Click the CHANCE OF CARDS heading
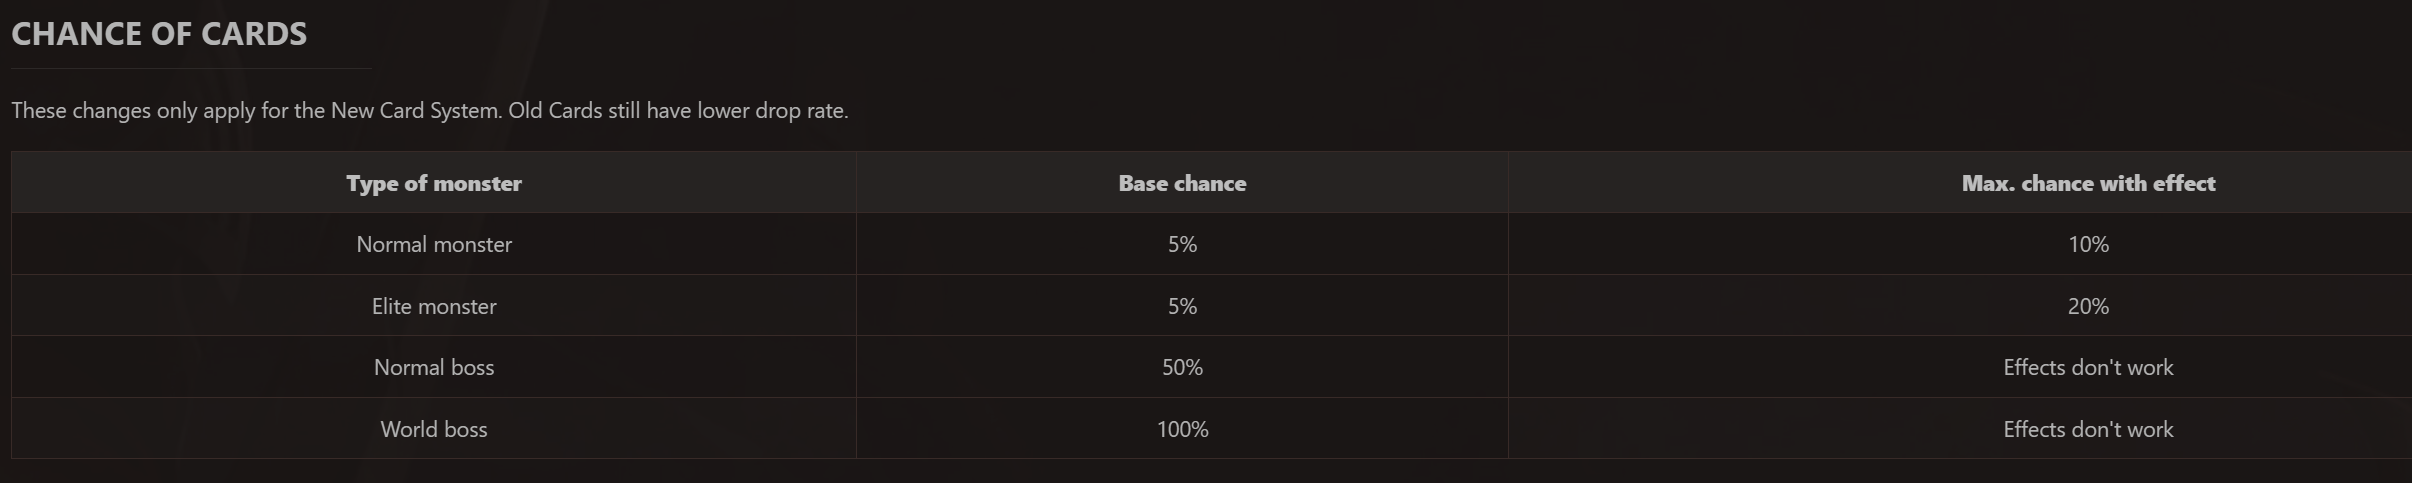 pos(159,34)
